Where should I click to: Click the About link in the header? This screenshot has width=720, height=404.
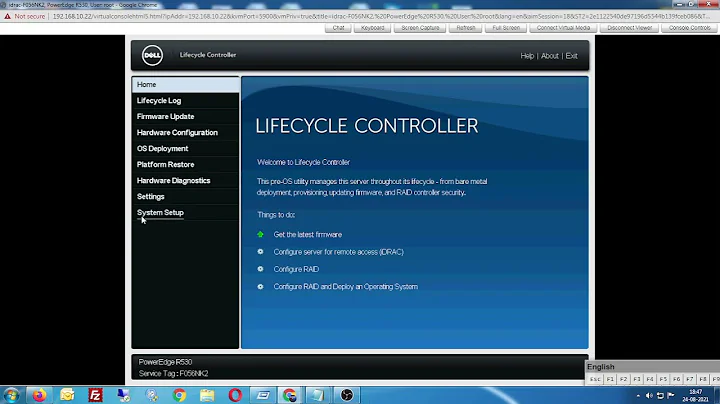pos(550,56)
